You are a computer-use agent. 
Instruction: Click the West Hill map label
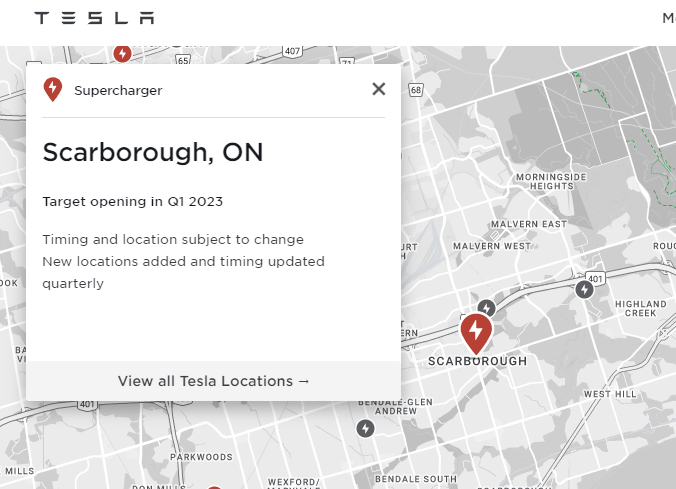point(609,394)
